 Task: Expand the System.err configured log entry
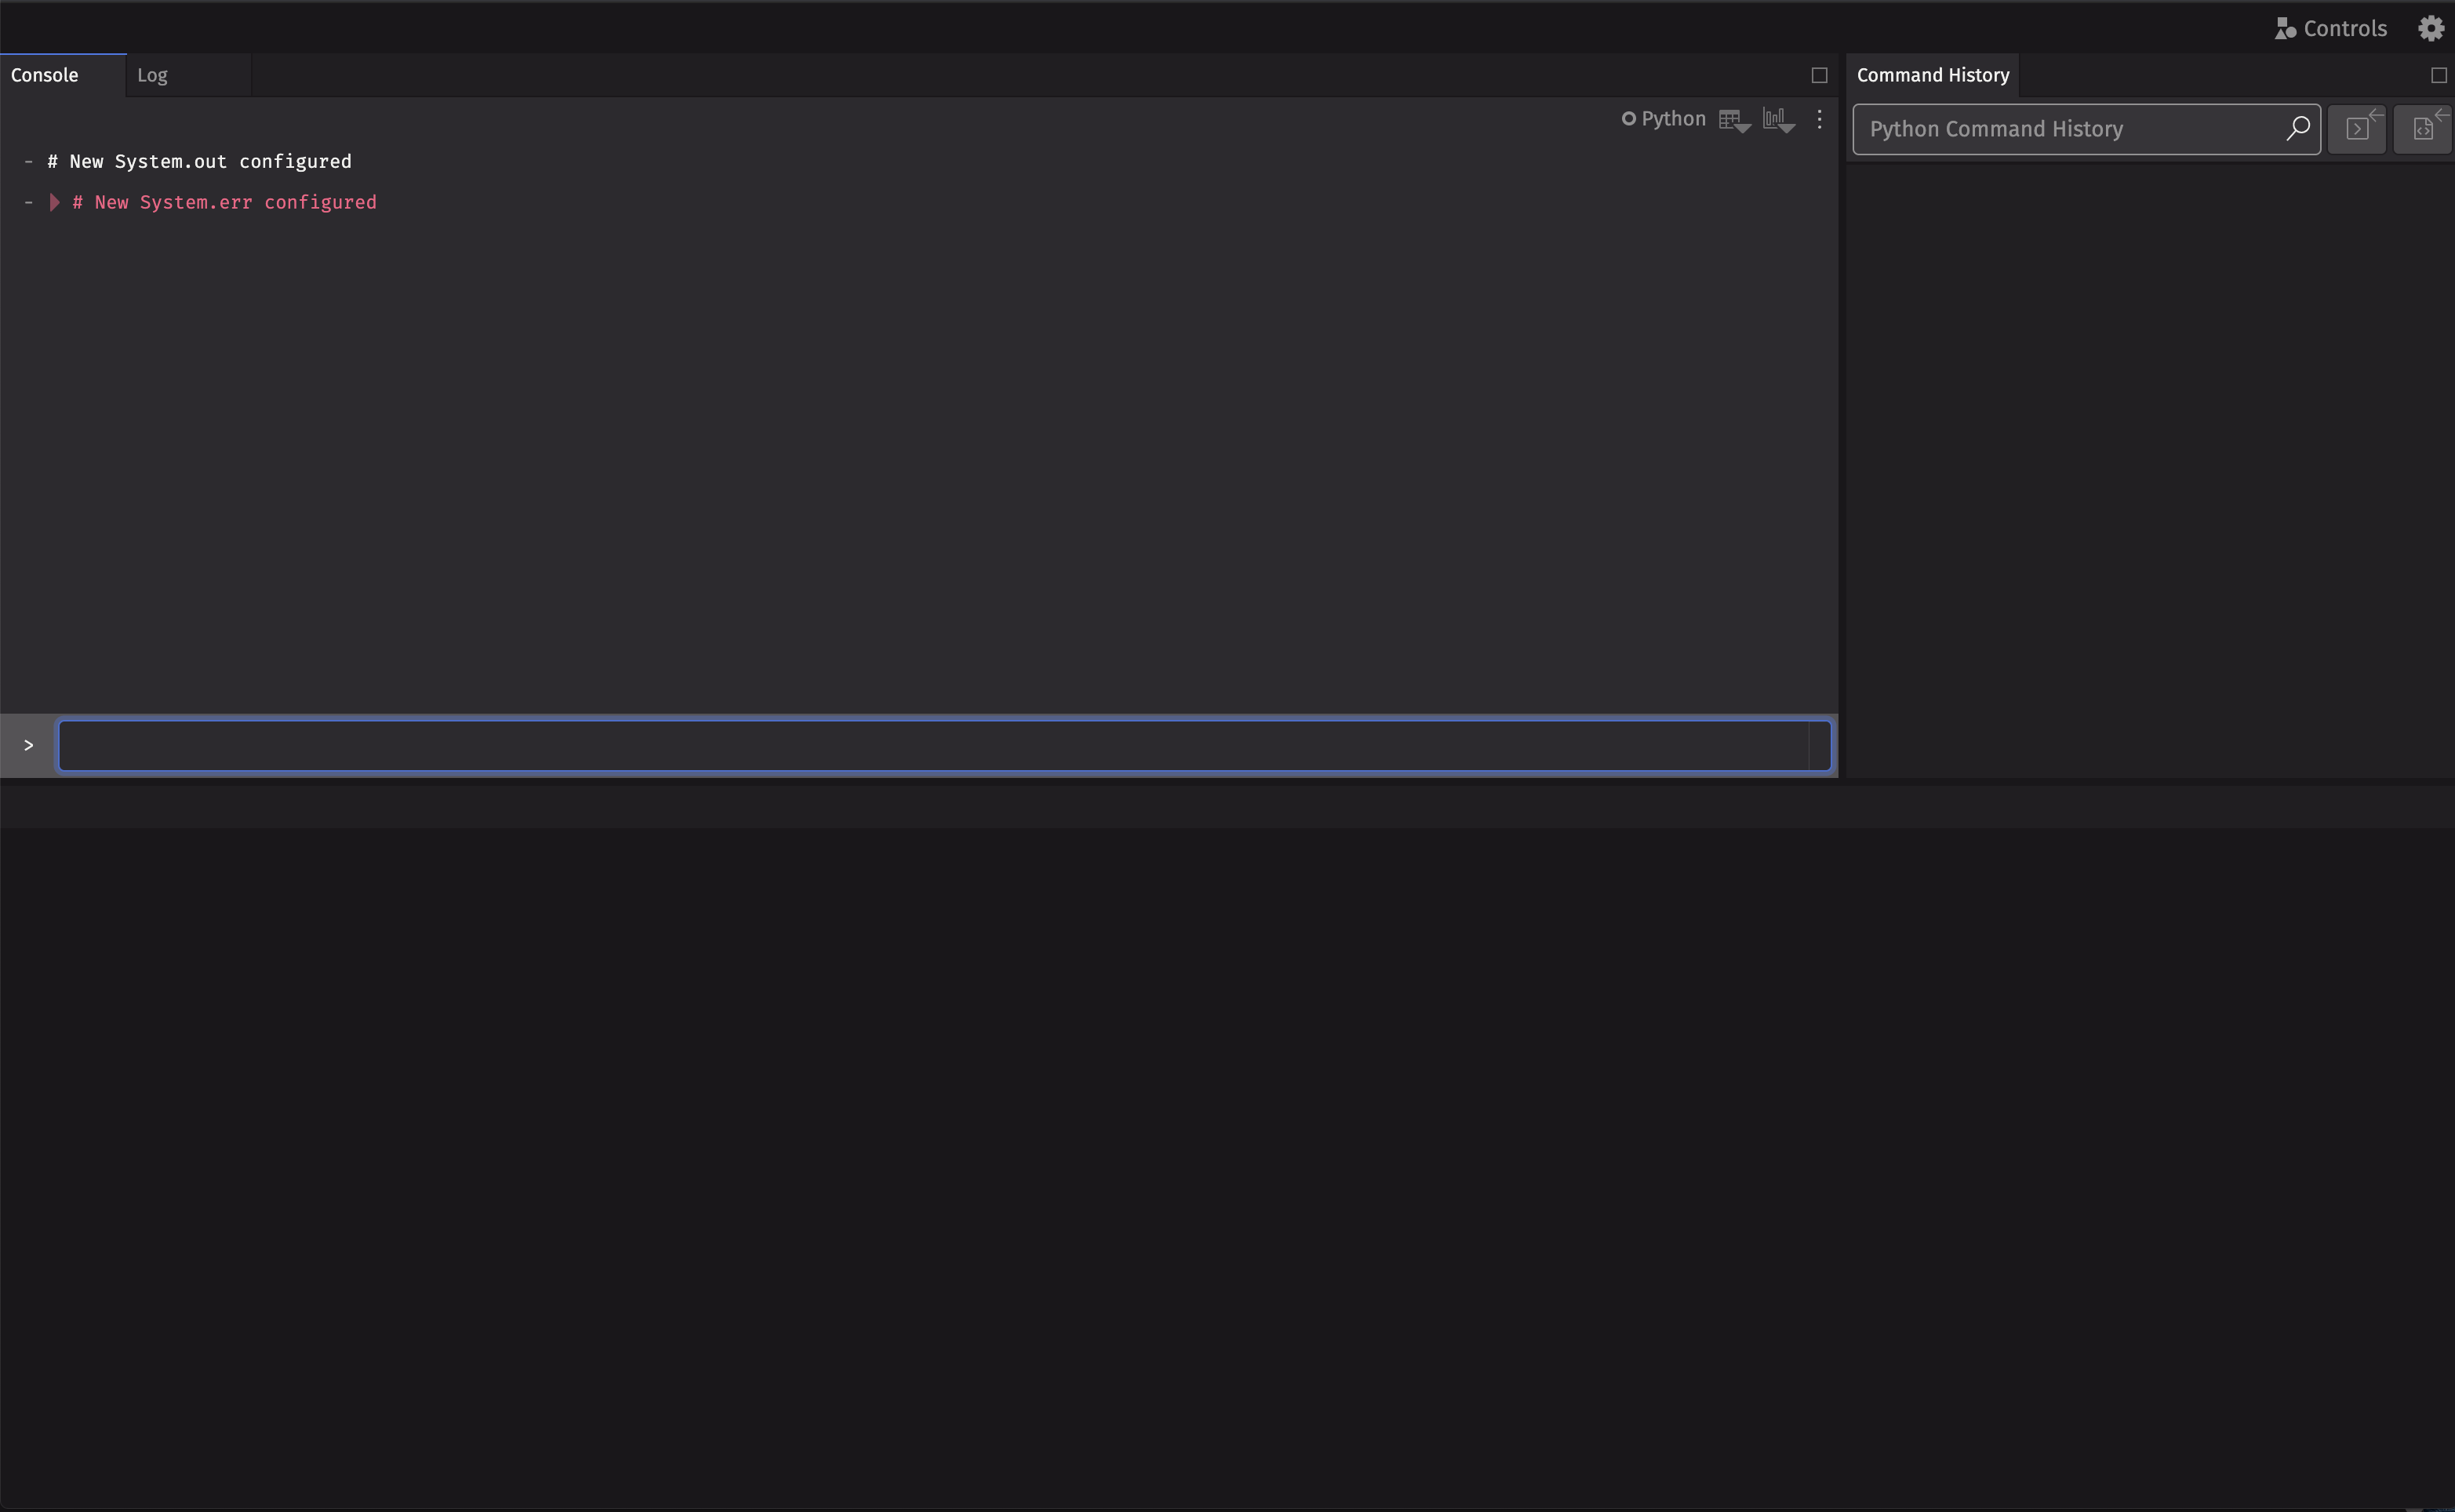coord(56,202)
